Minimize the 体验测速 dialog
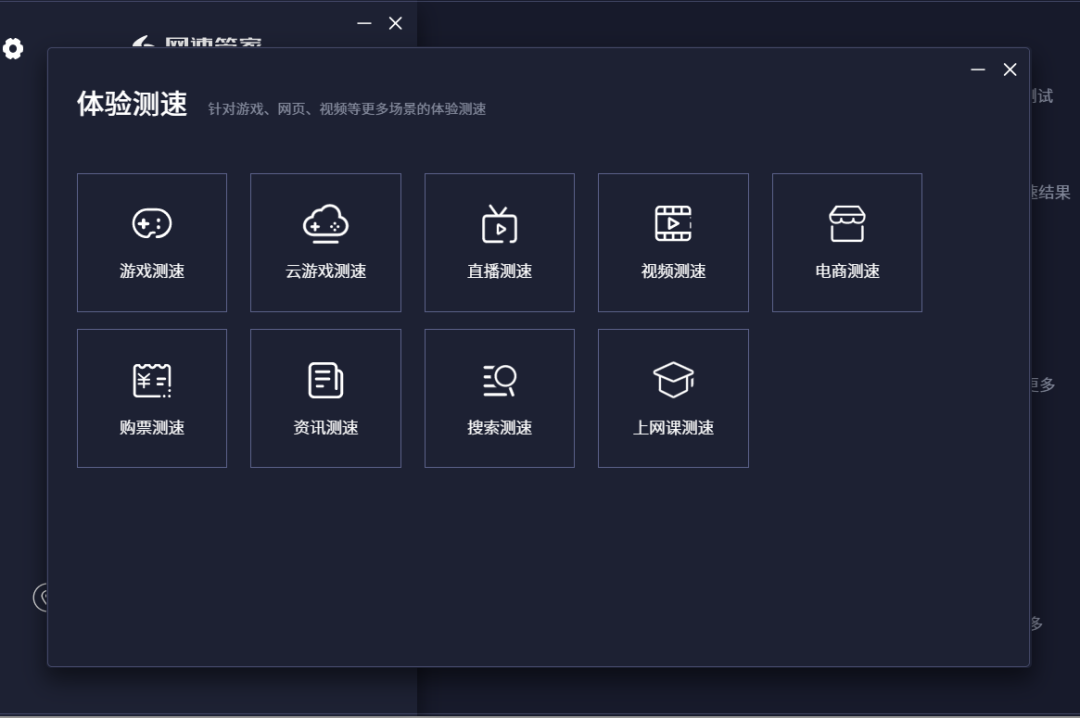This screenshot has height=718, width=1080. (977, 70)
